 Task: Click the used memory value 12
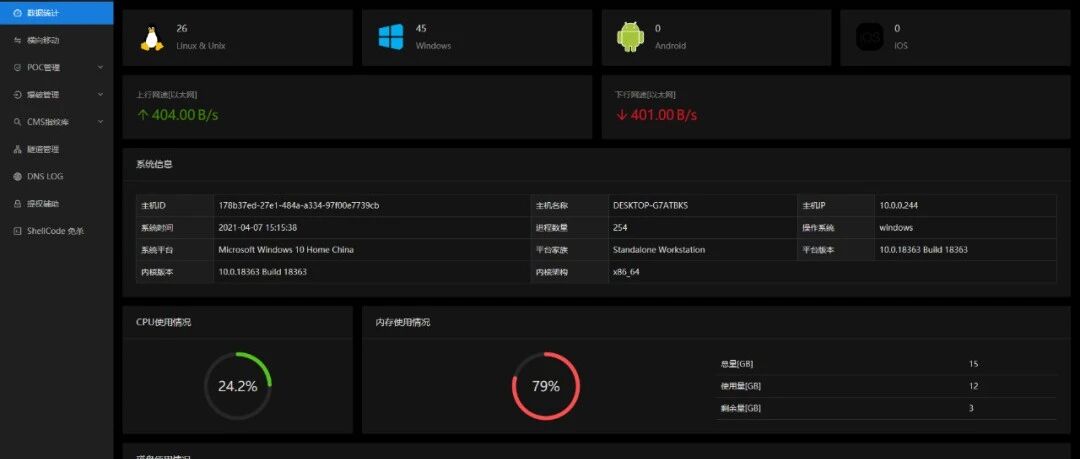(973, 386)
